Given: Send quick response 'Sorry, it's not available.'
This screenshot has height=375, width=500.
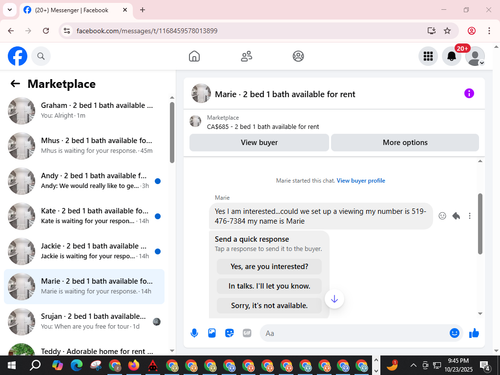Looking at the screenshot, I should pyautogui.click(x=269, y=305).
